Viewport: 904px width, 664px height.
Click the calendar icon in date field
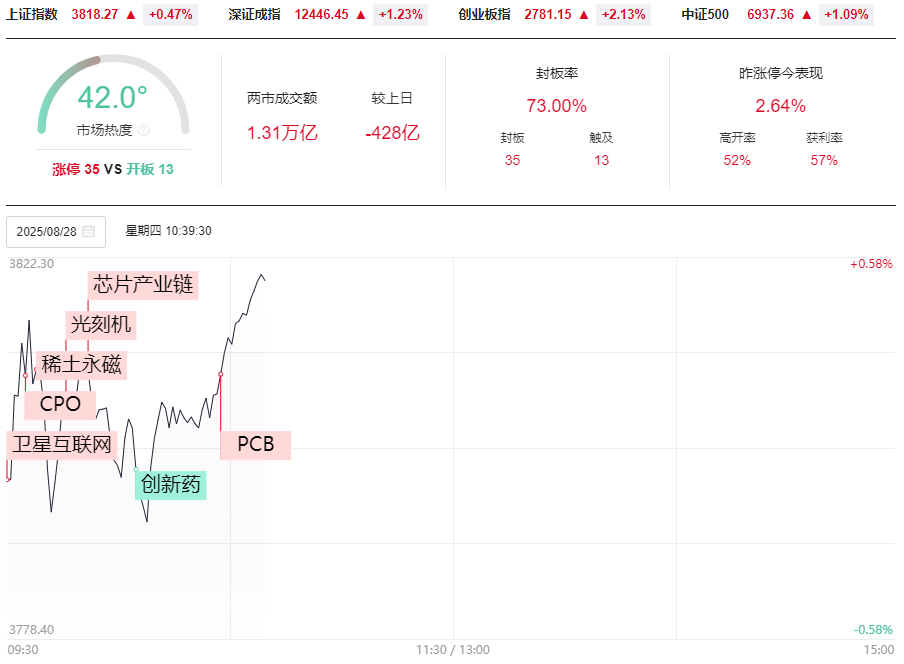[x=88, y=231]
